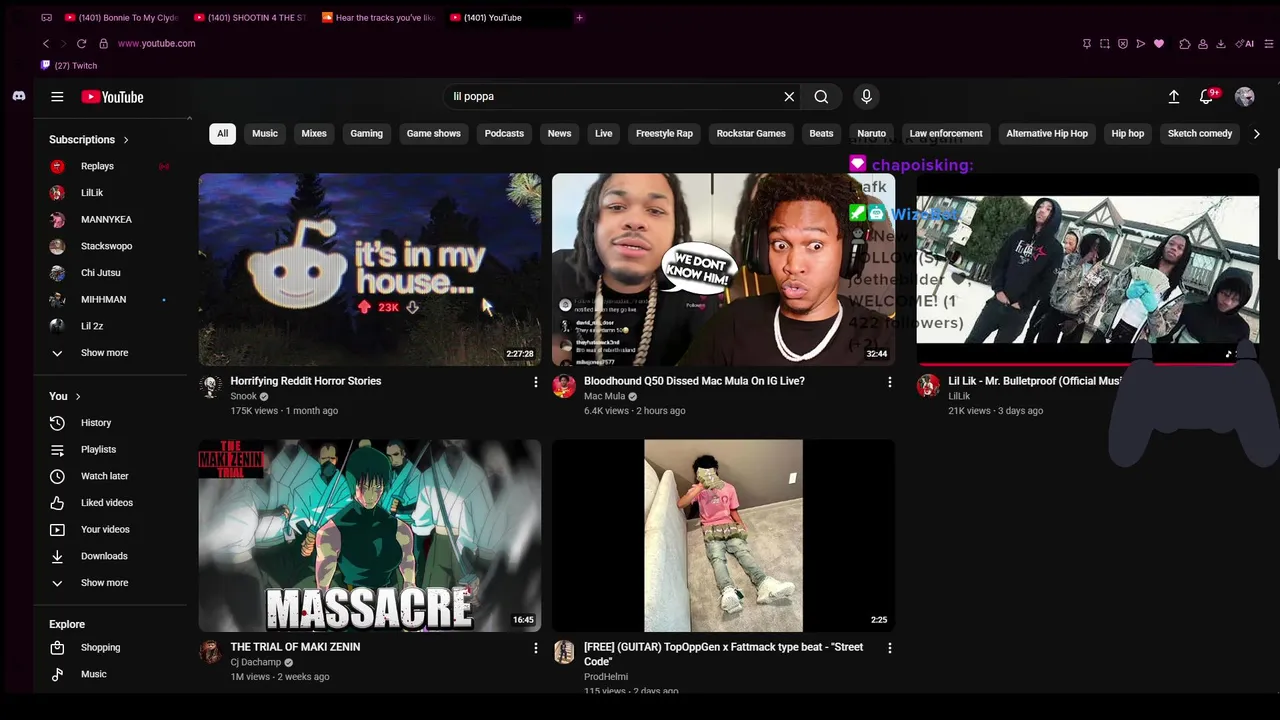Click the www.youtube.com address bar
The width and height of the screenshot is (1280, 720).
tap(156, 44)
